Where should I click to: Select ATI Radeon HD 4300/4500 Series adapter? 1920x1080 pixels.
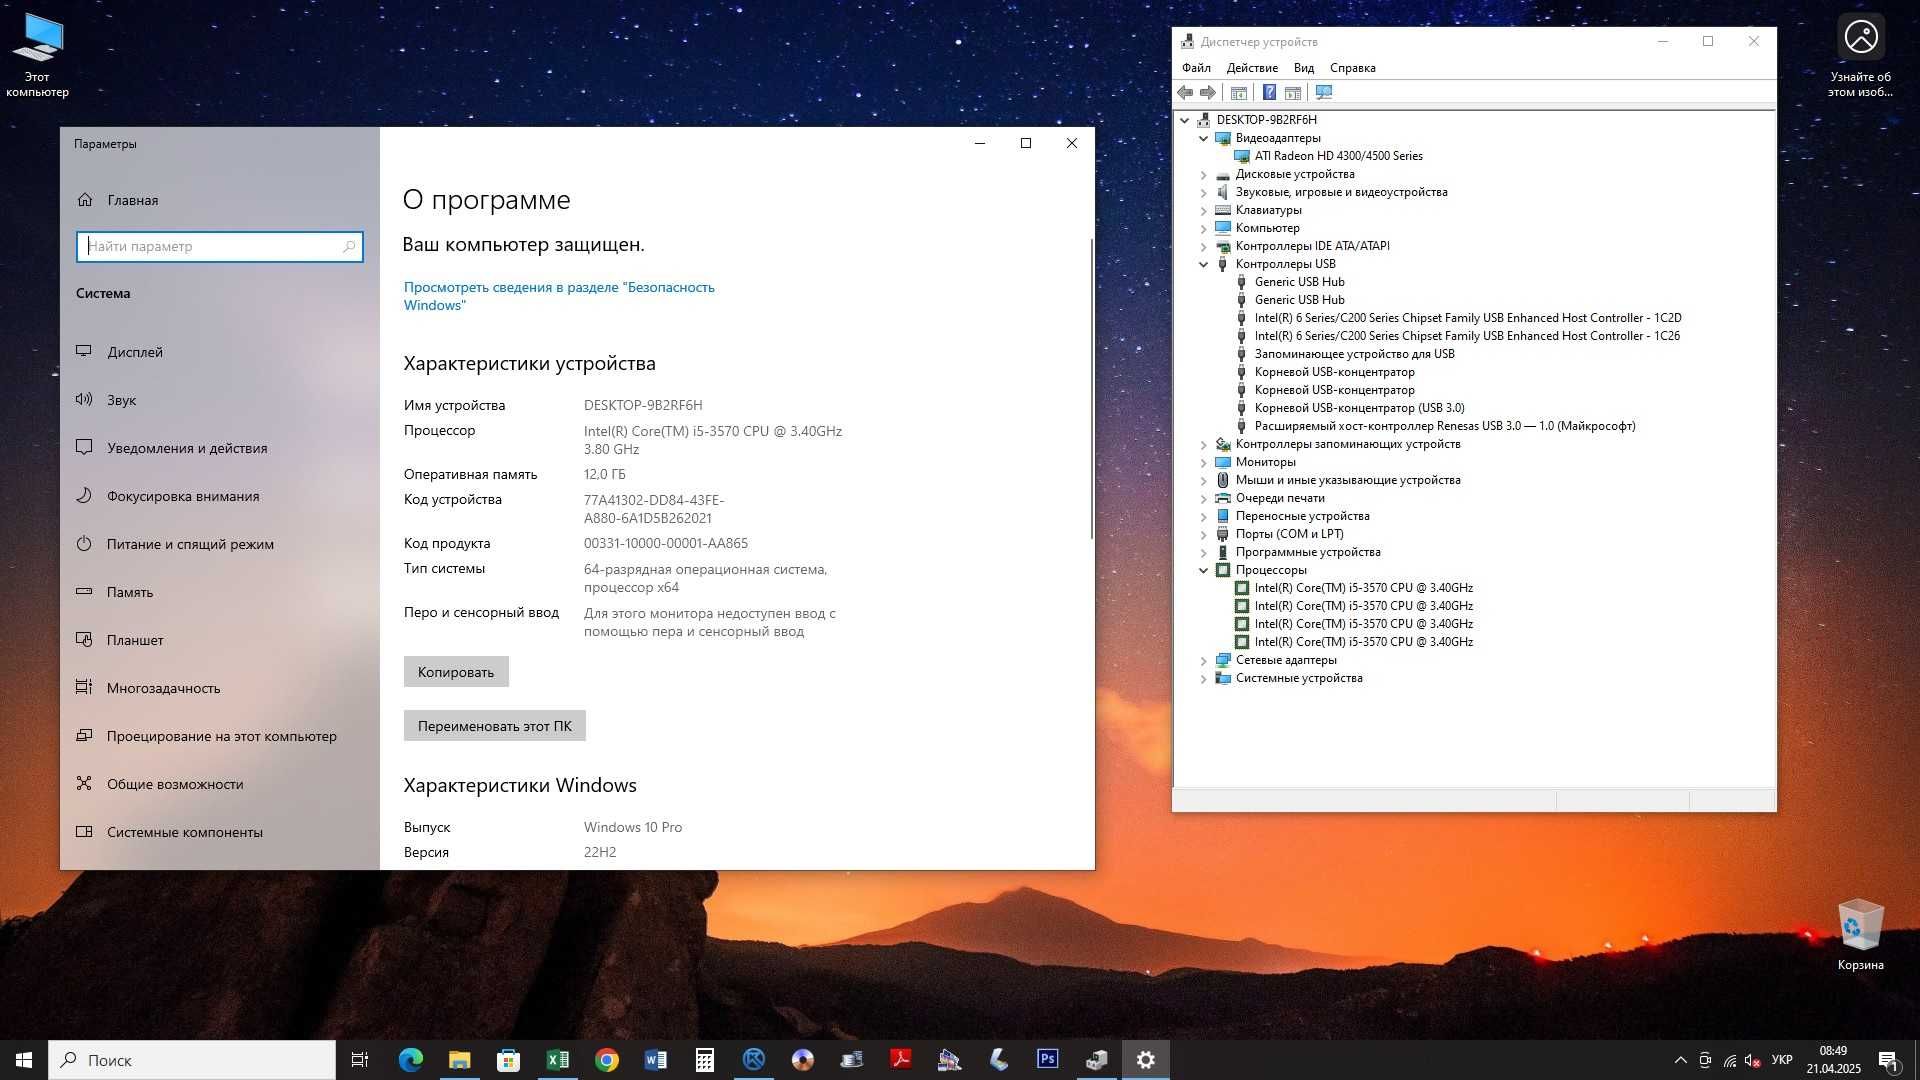[1338, 156]
